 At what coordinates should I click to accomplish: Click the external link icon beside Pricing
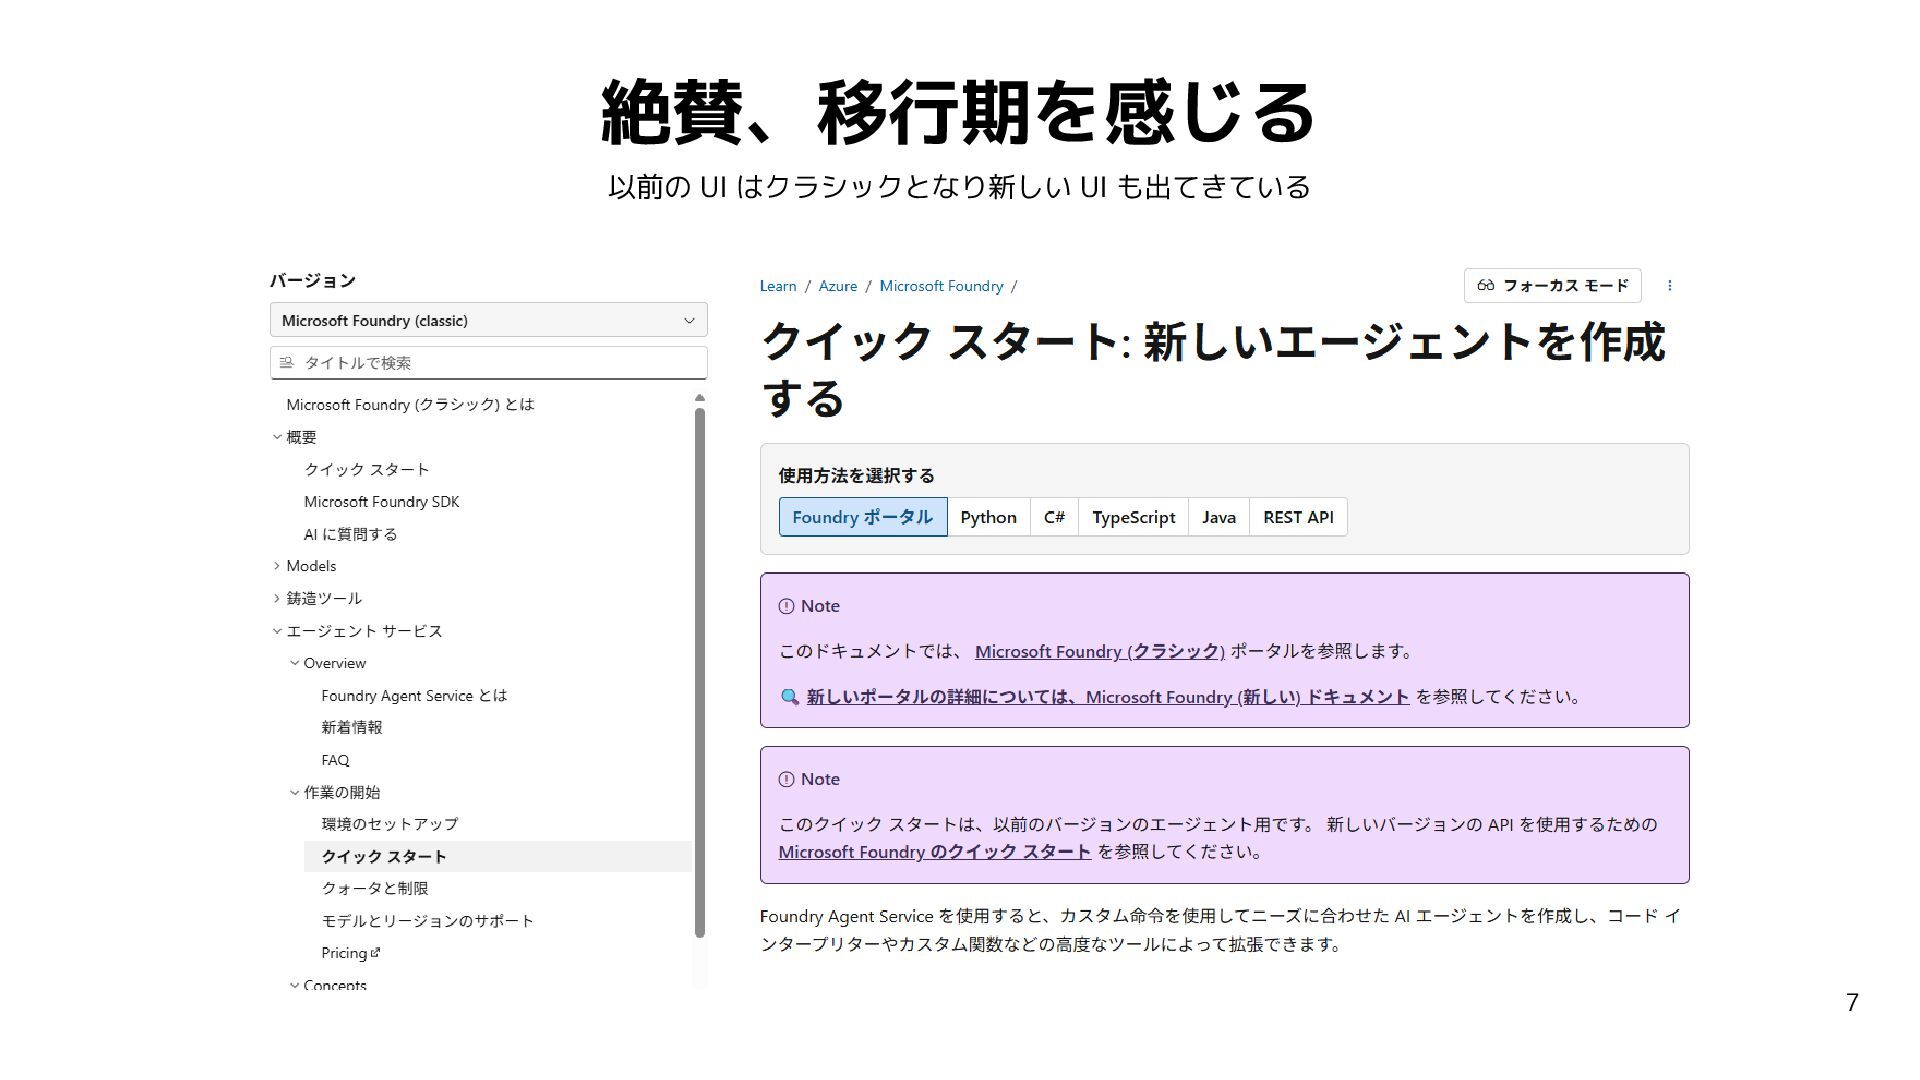tap(376, 953)
